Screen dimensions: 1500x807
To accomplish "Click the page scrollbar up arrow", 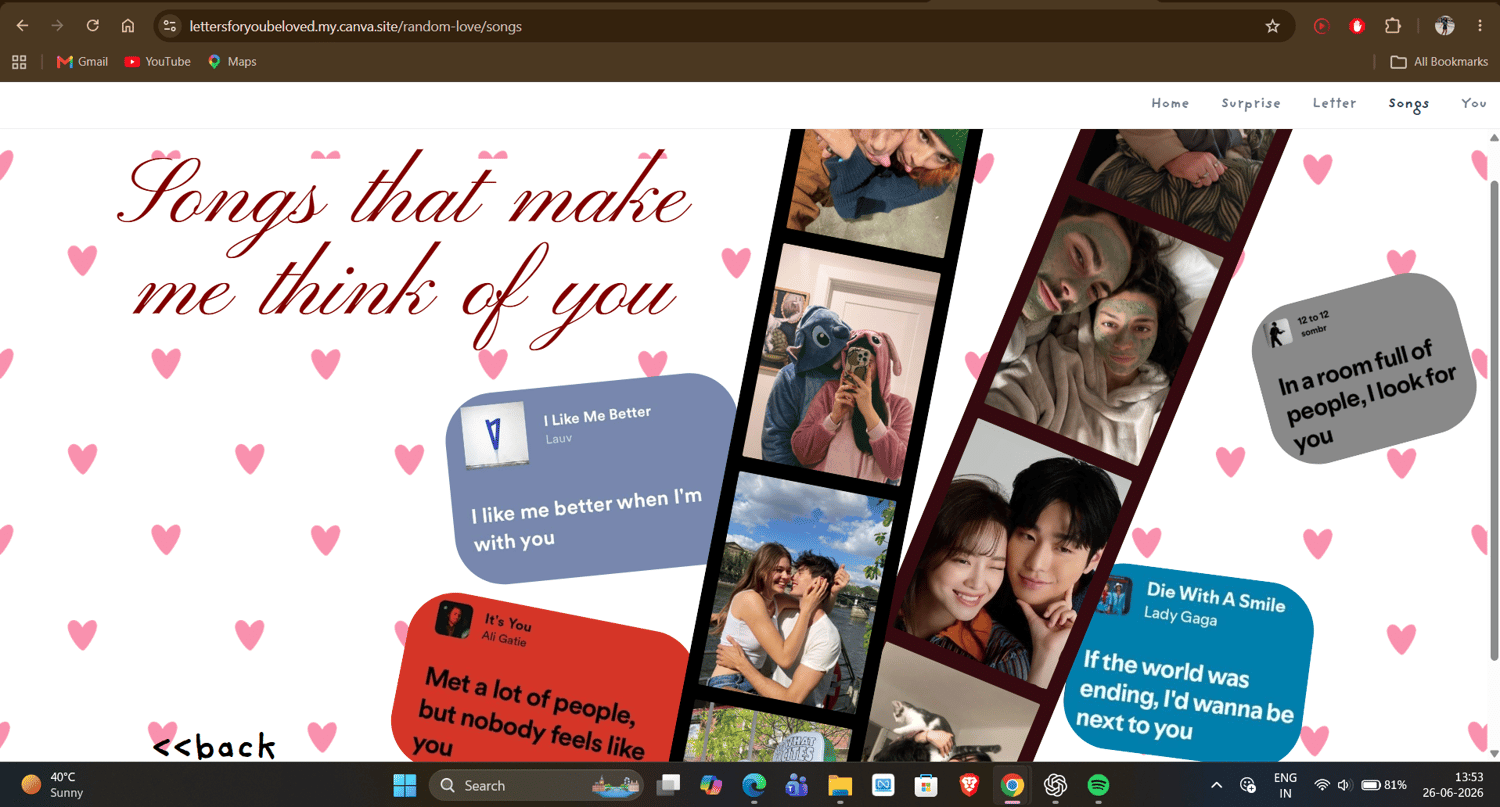I will pyautogui.click(x=1494, y=138).
